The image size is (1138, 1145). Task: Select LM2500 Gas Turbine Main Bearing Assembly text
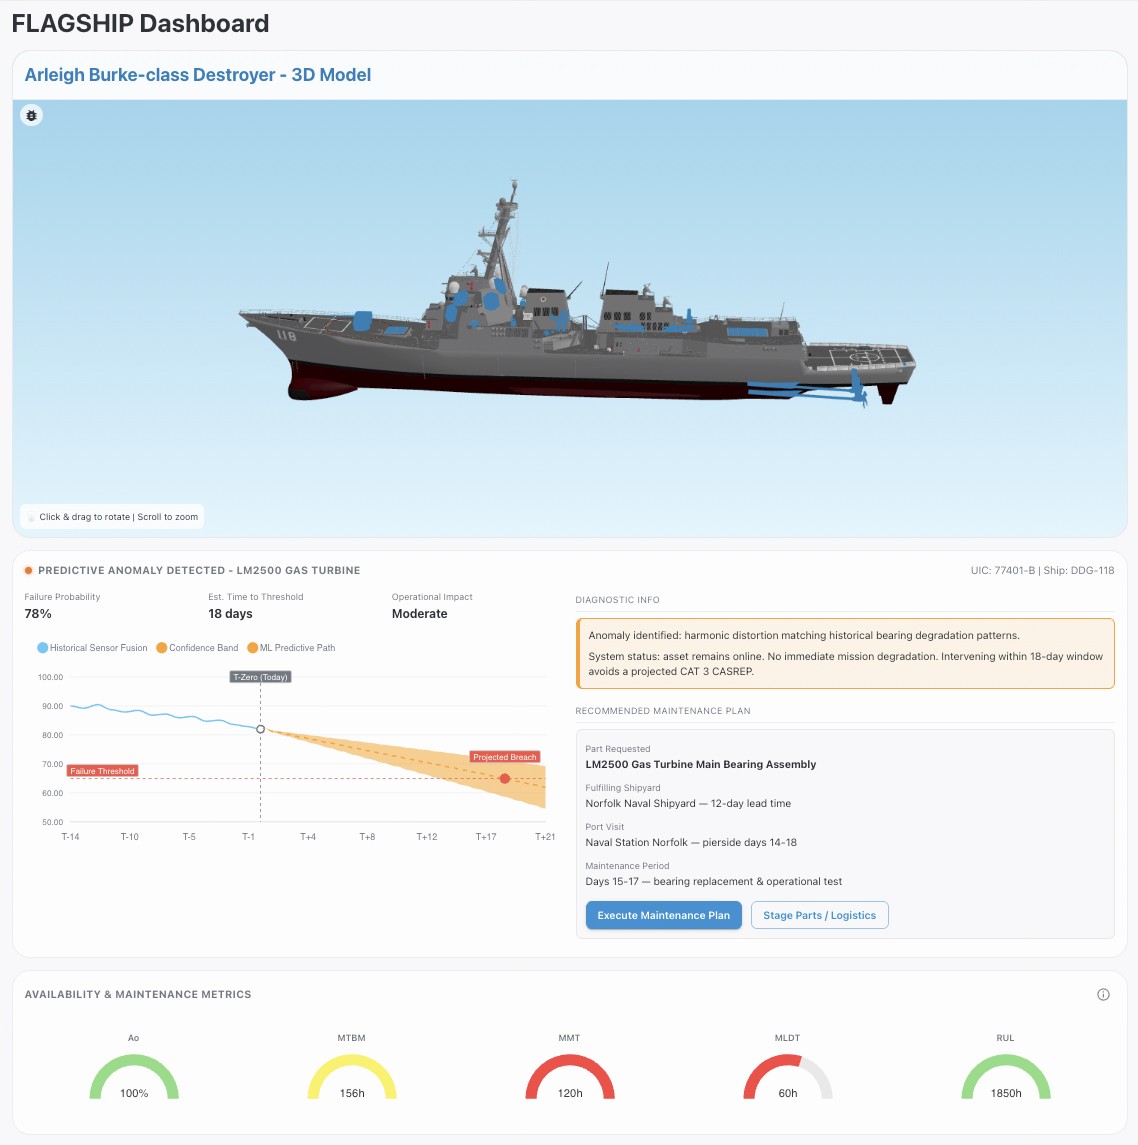click(x=700, y=764)
